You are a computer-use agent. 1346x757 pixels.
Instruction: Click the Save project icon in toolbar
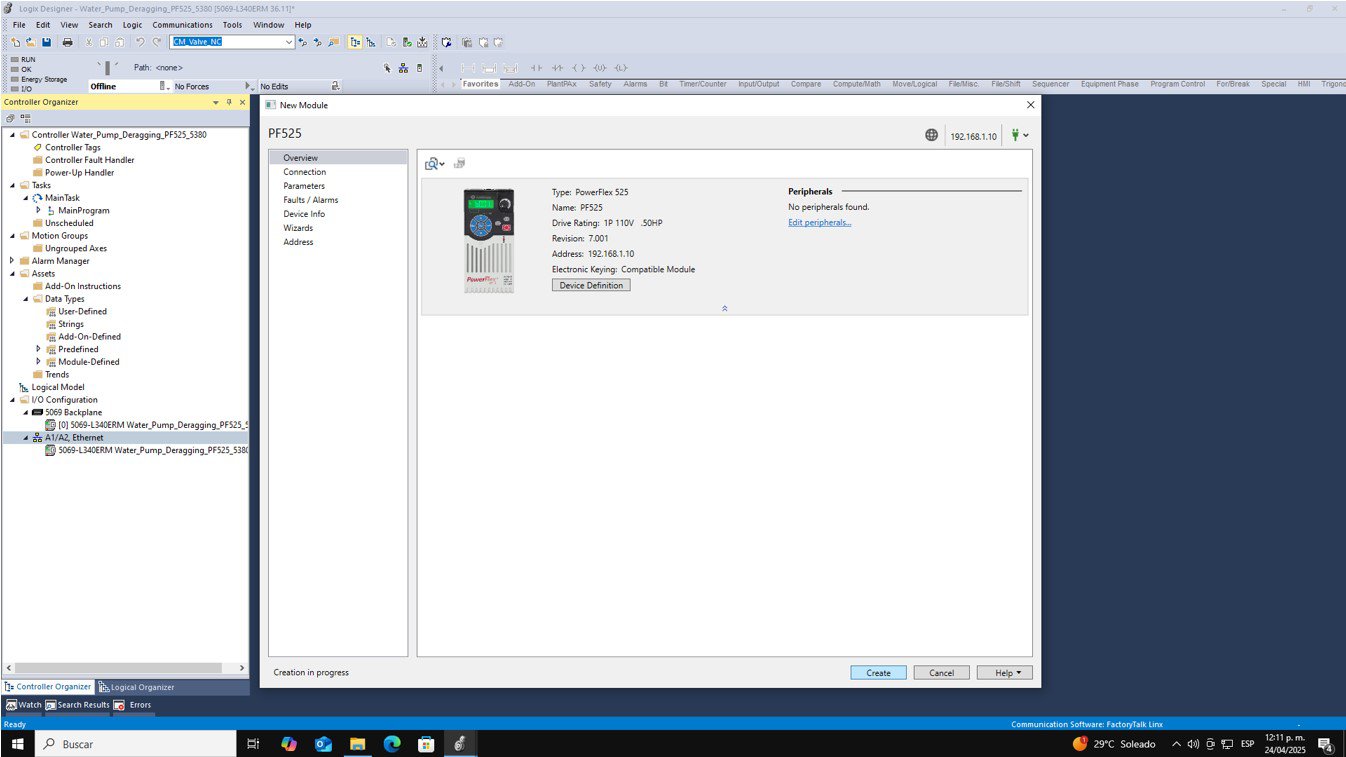point(46,42)
